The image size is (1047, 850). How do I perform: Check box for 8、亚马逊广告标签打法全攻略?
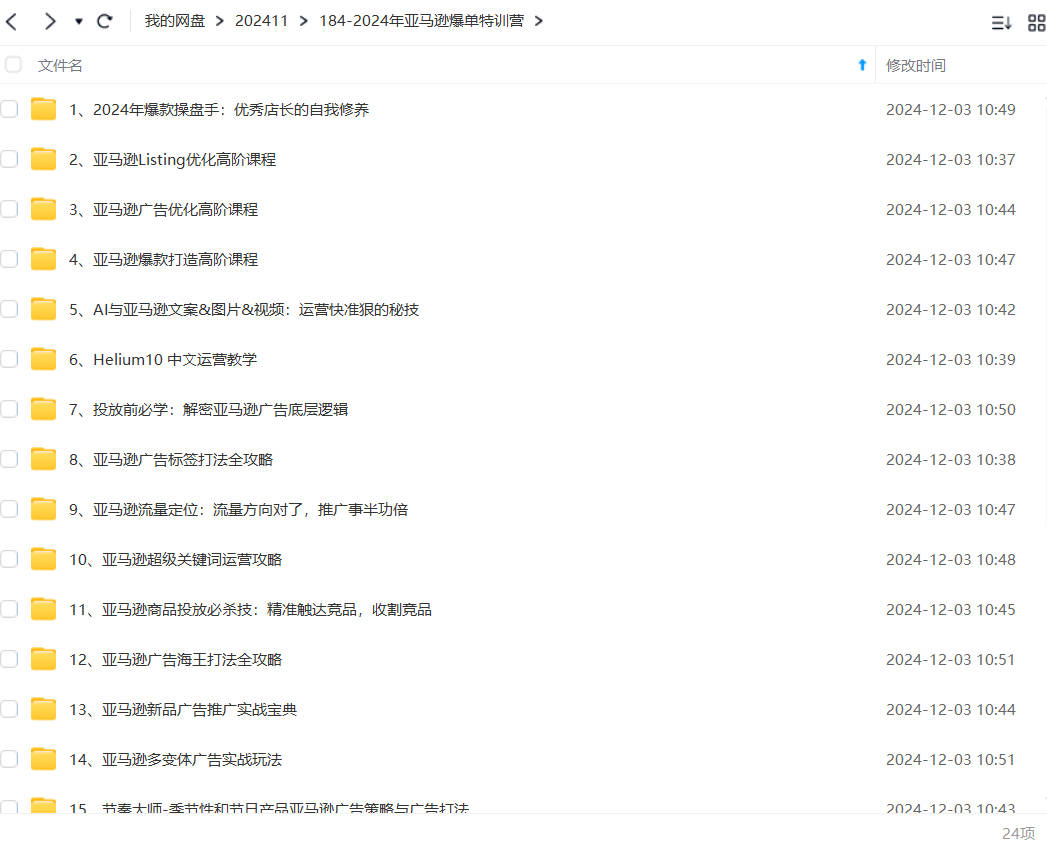click(9, 459)
